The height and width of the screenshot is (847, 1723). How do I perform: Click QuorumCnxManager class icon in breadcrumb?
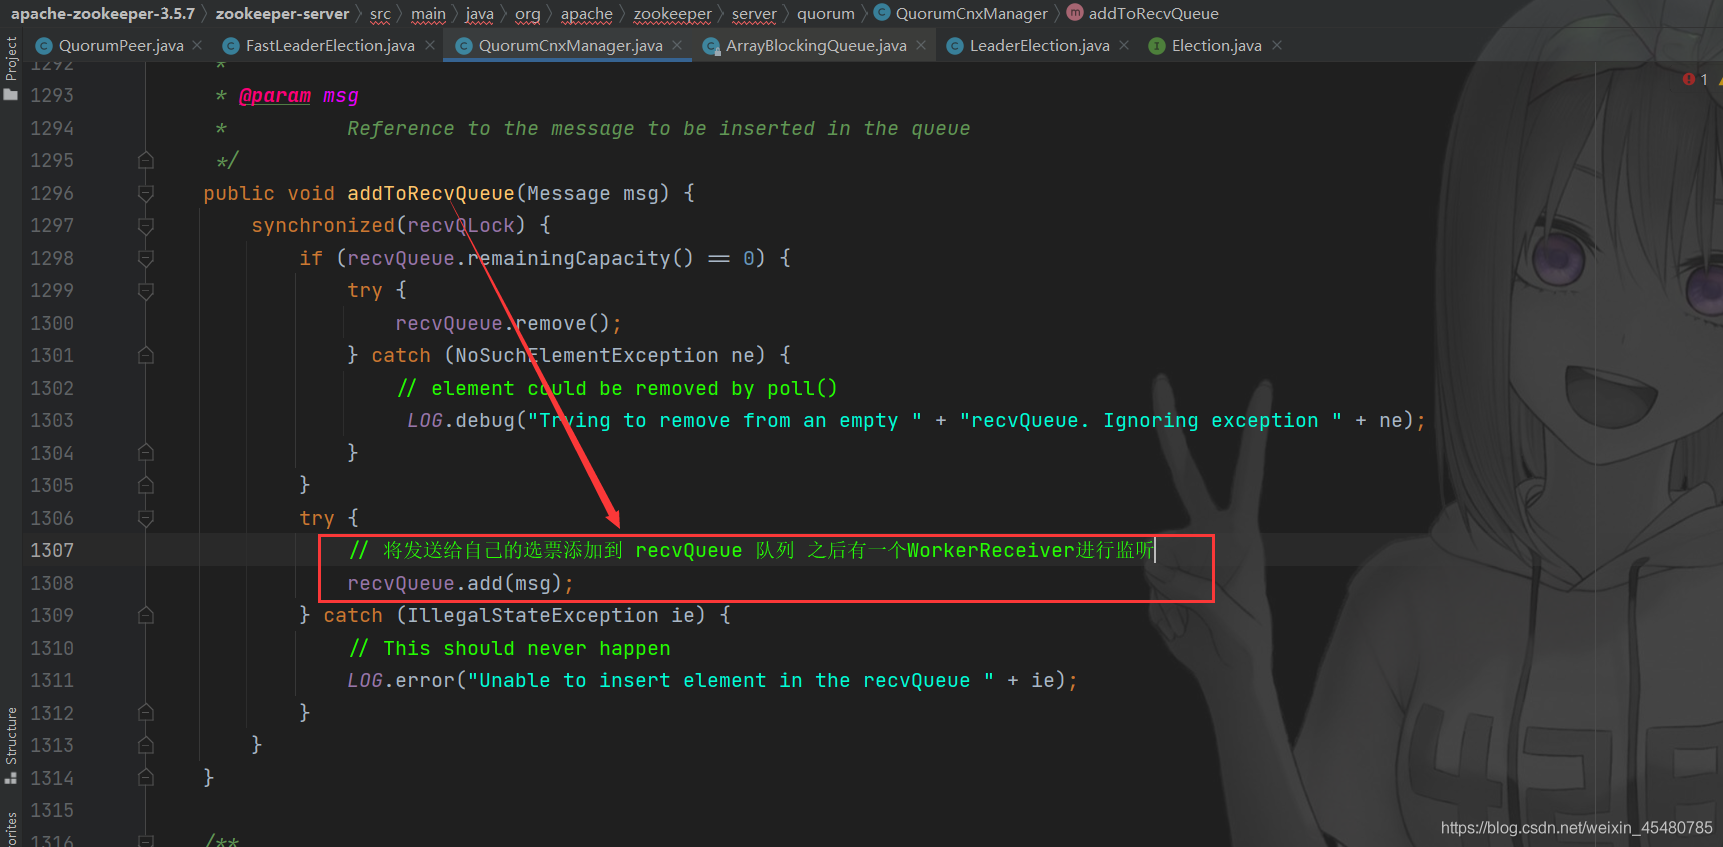point(882,13)
